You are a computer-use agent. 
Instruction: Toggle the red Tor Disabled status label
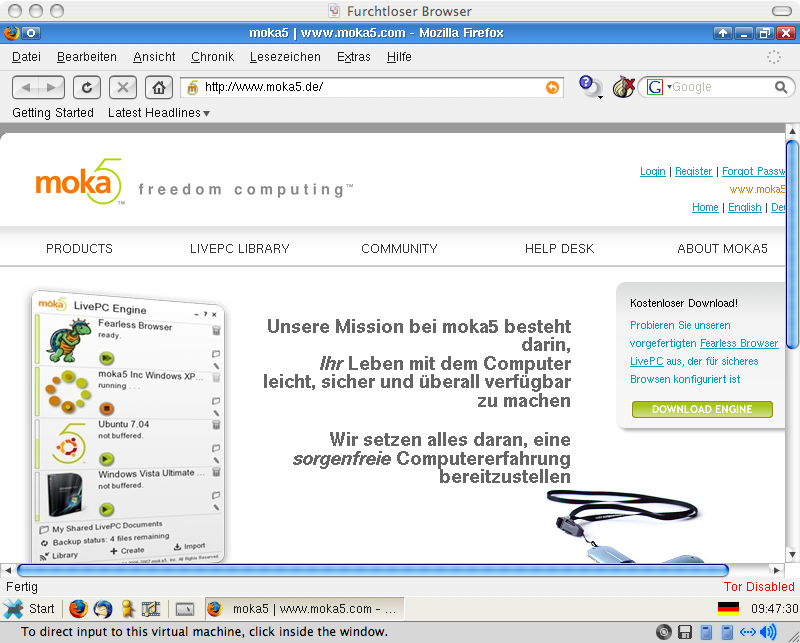tap(759, 586)
